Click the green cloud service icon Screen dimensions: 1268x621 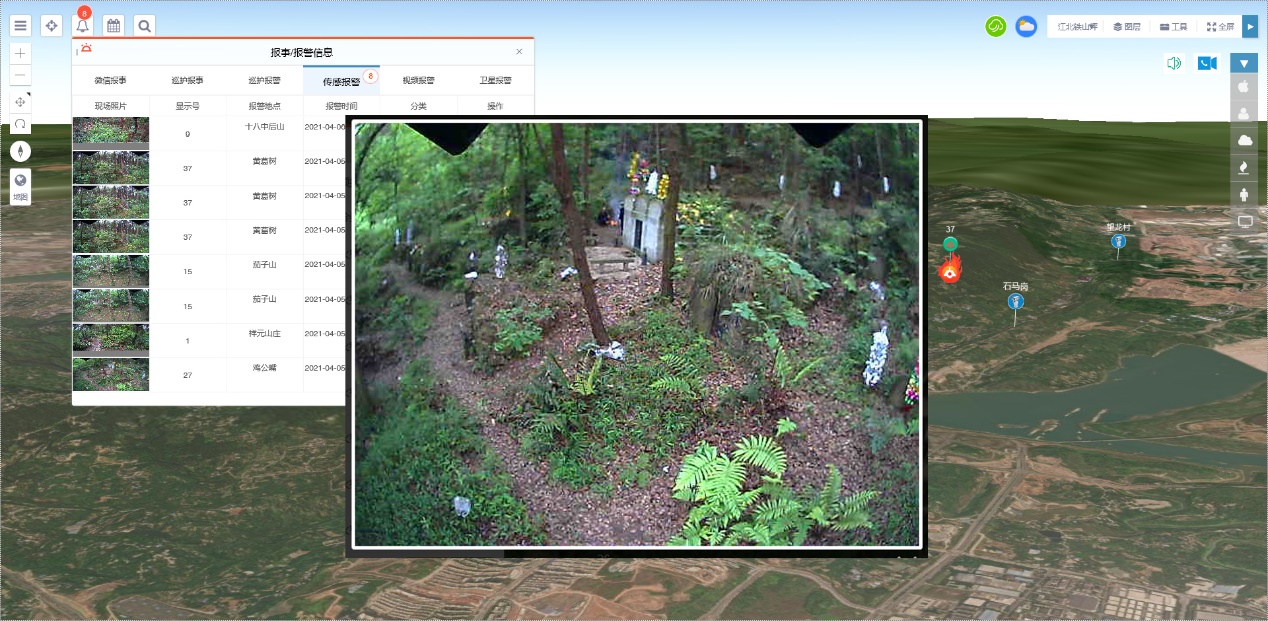click(x=995, y=27)
